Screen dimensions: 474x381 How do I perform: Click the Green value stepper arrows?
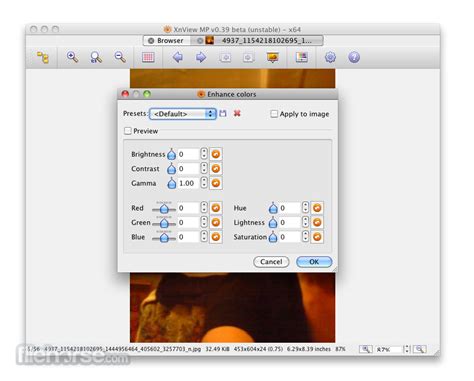[x=204, y=222]
